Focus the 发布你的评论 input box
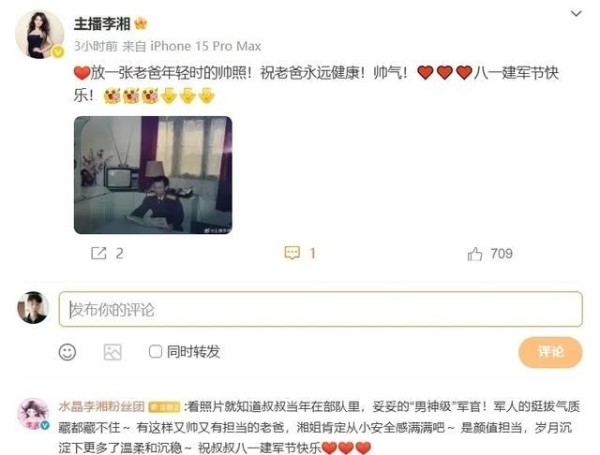 point(321,309)
